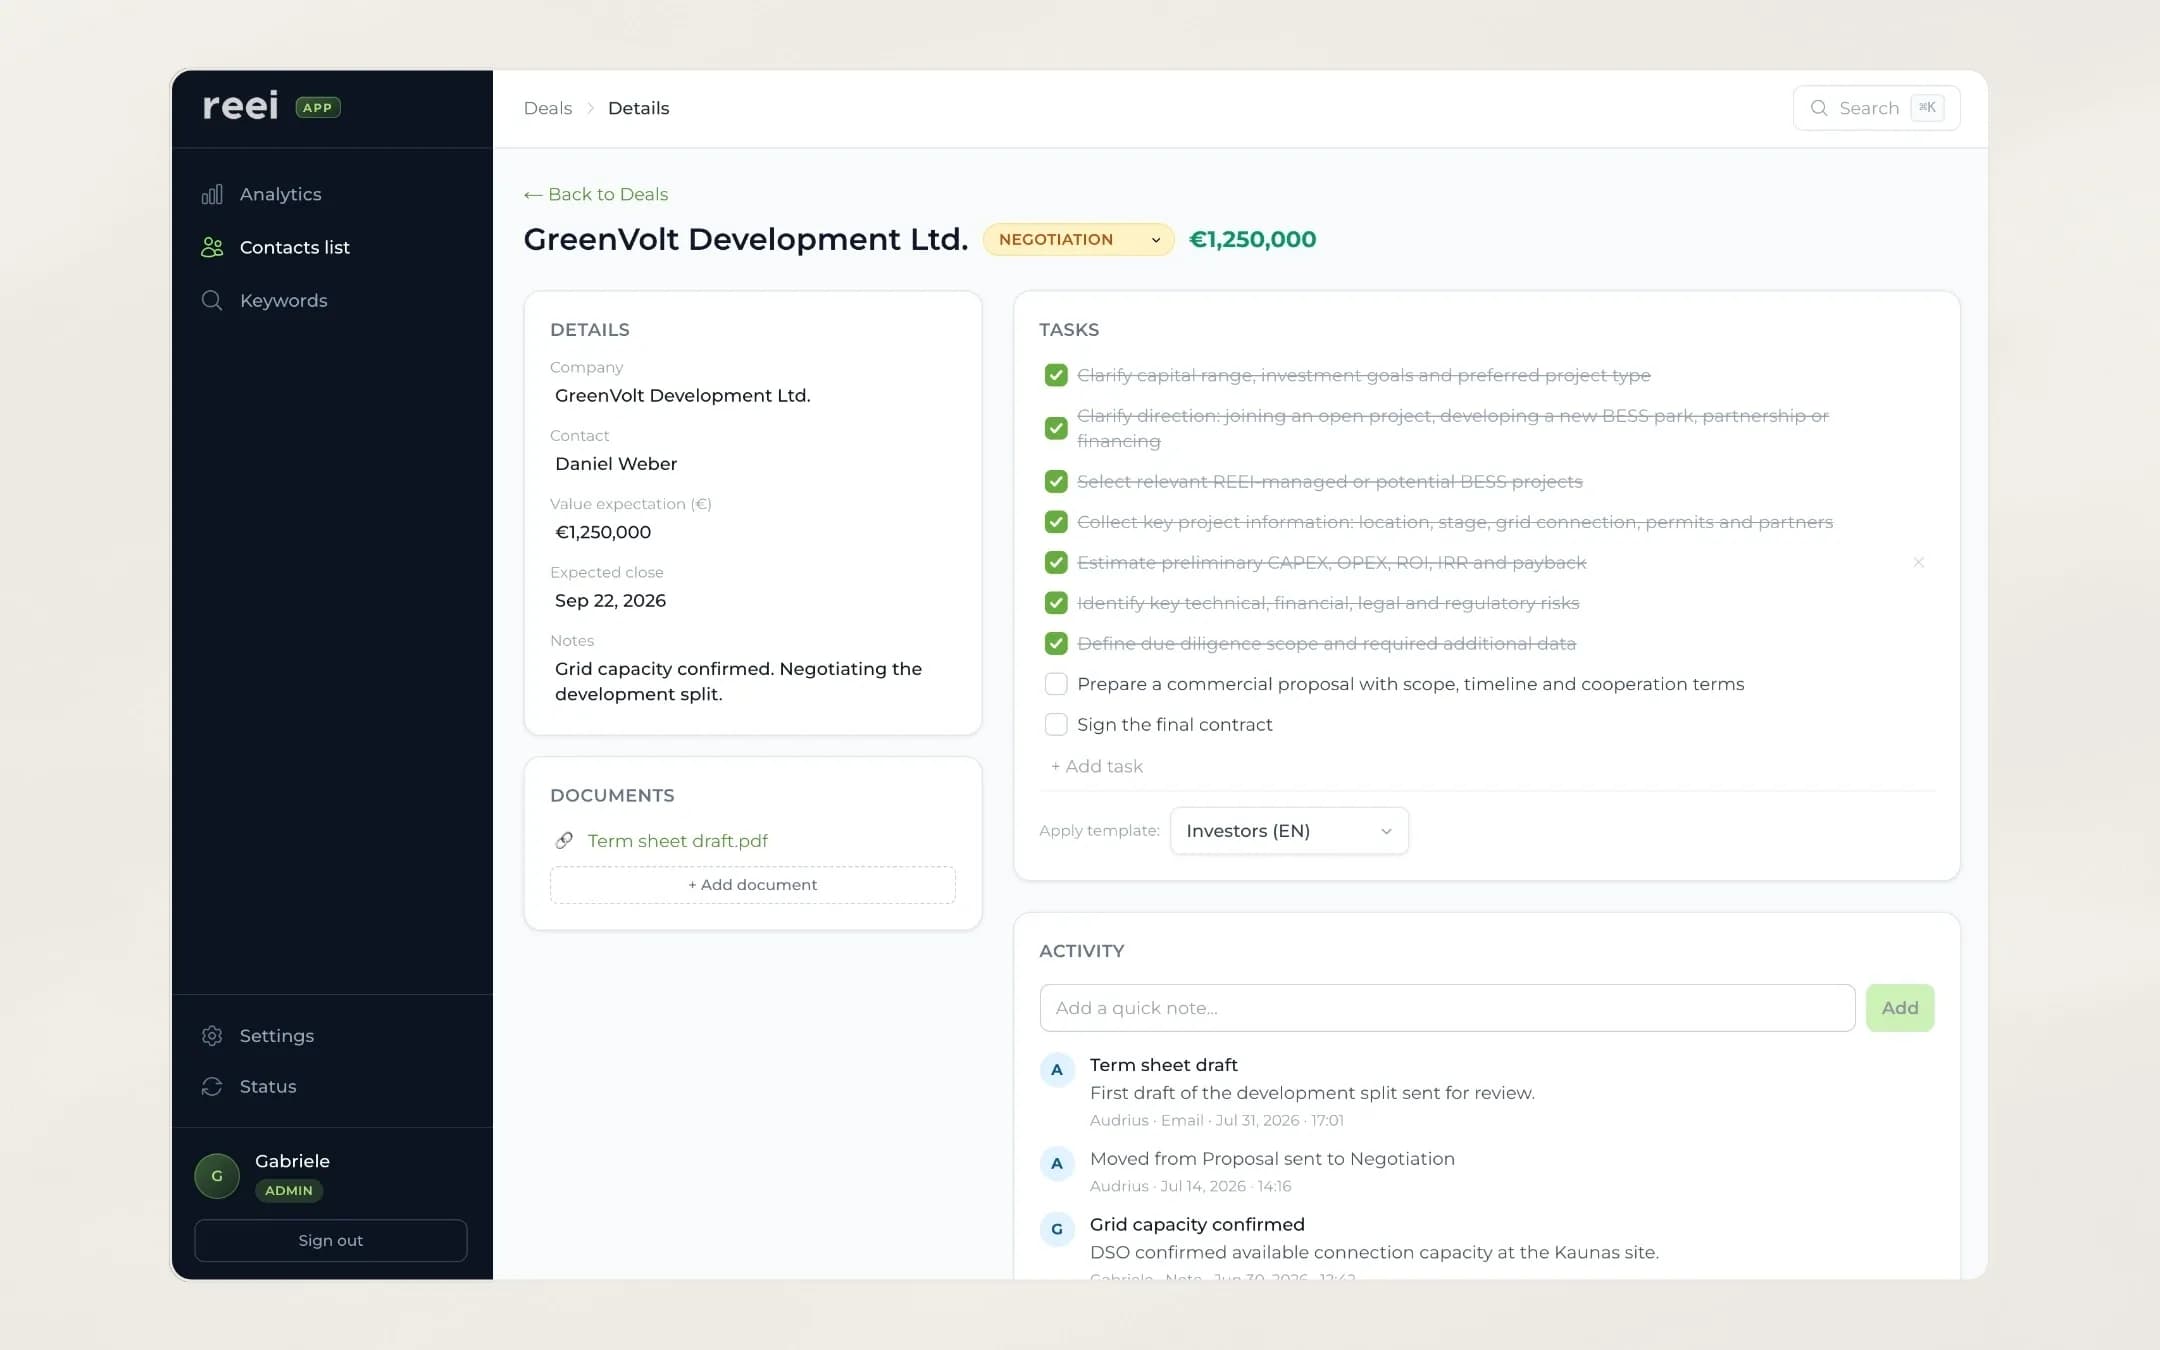Click the Expected close date Sep 22, 2026

610,600
